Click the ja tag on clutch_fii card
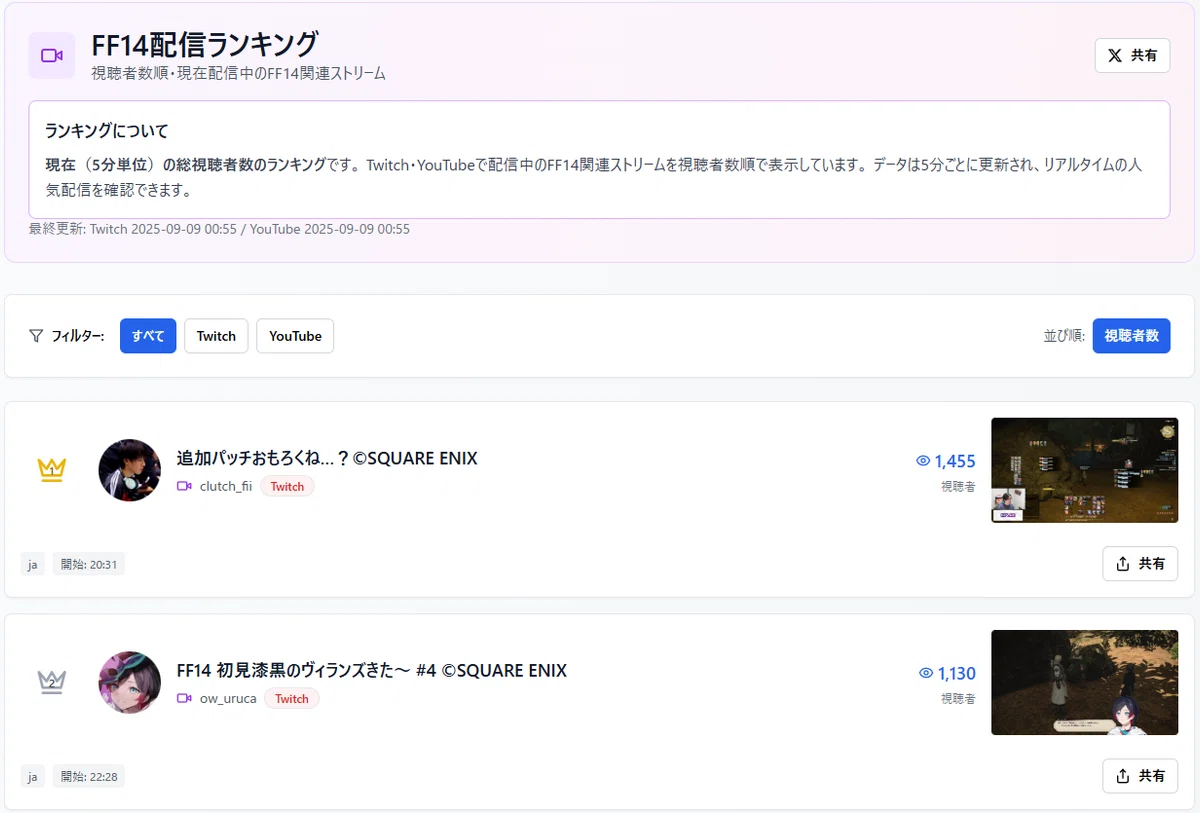The image size is (1200, 813). coord(33,564)
